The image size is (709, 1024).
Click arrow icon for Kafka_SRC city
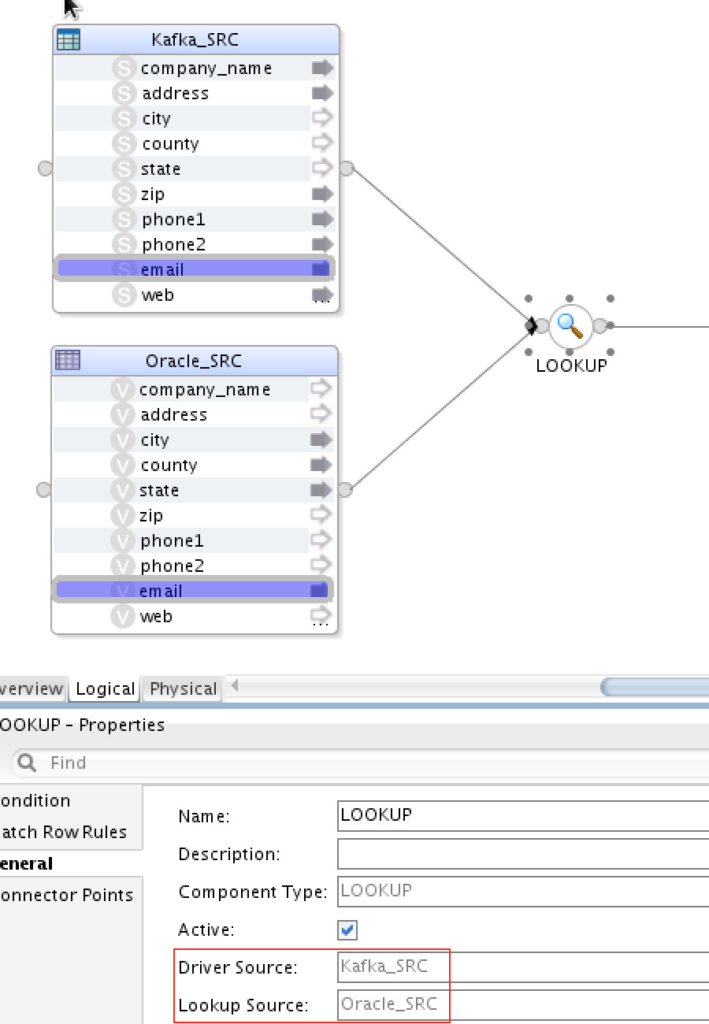[322, 118]
